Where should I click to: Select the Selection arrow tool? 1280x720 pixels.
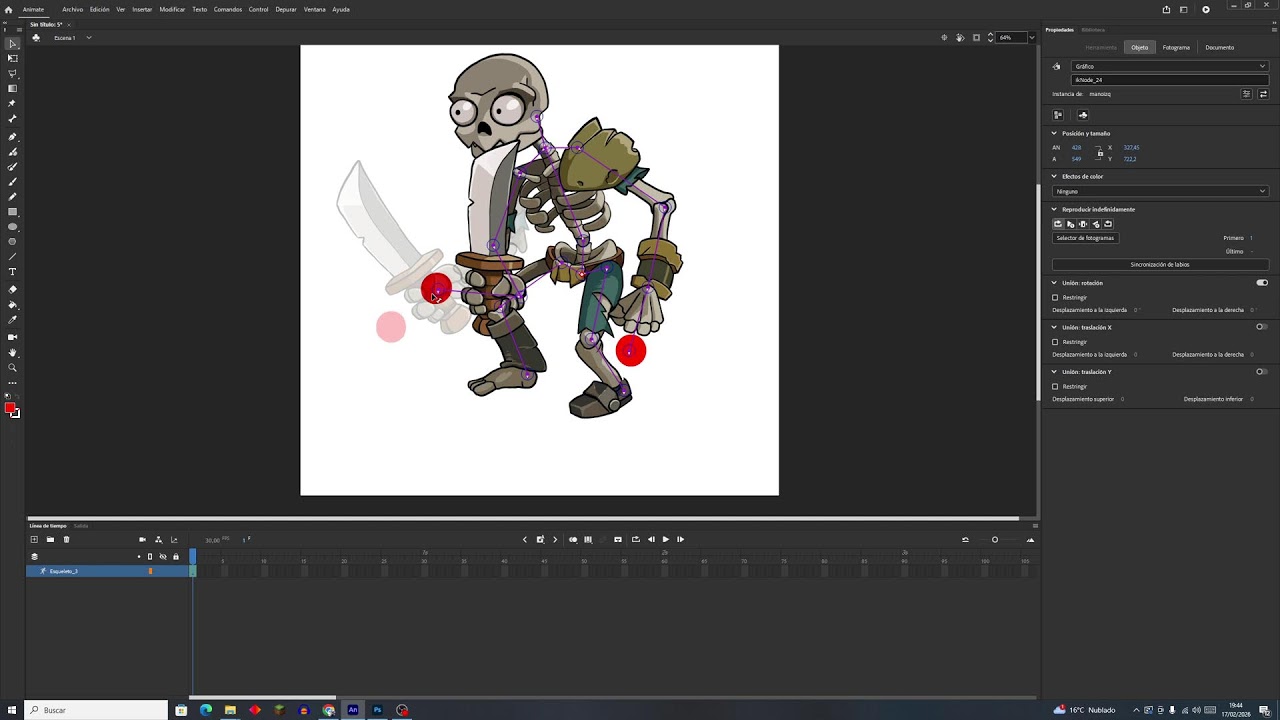[12, 43]
